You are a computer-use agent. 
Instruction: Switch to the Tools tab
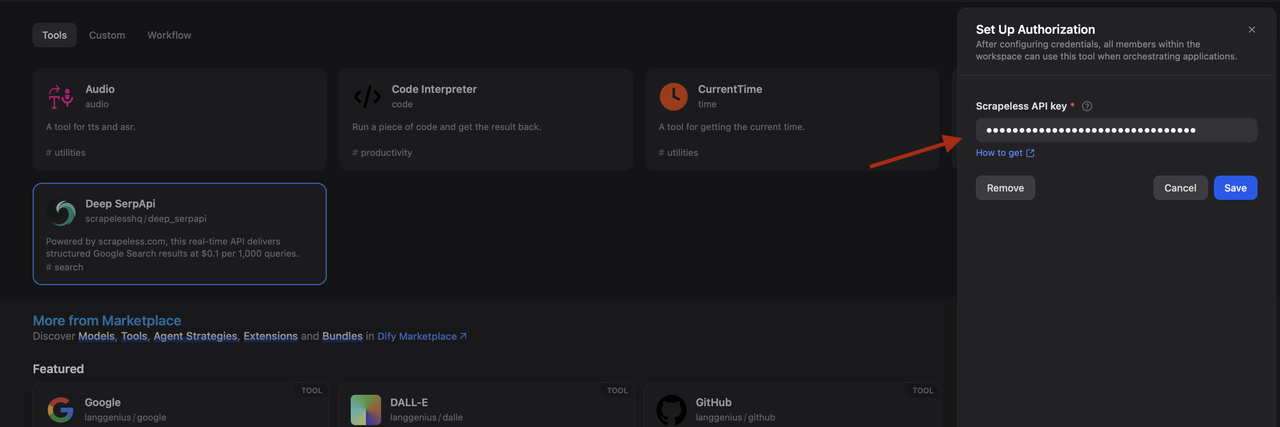click(x=55, y=35)
